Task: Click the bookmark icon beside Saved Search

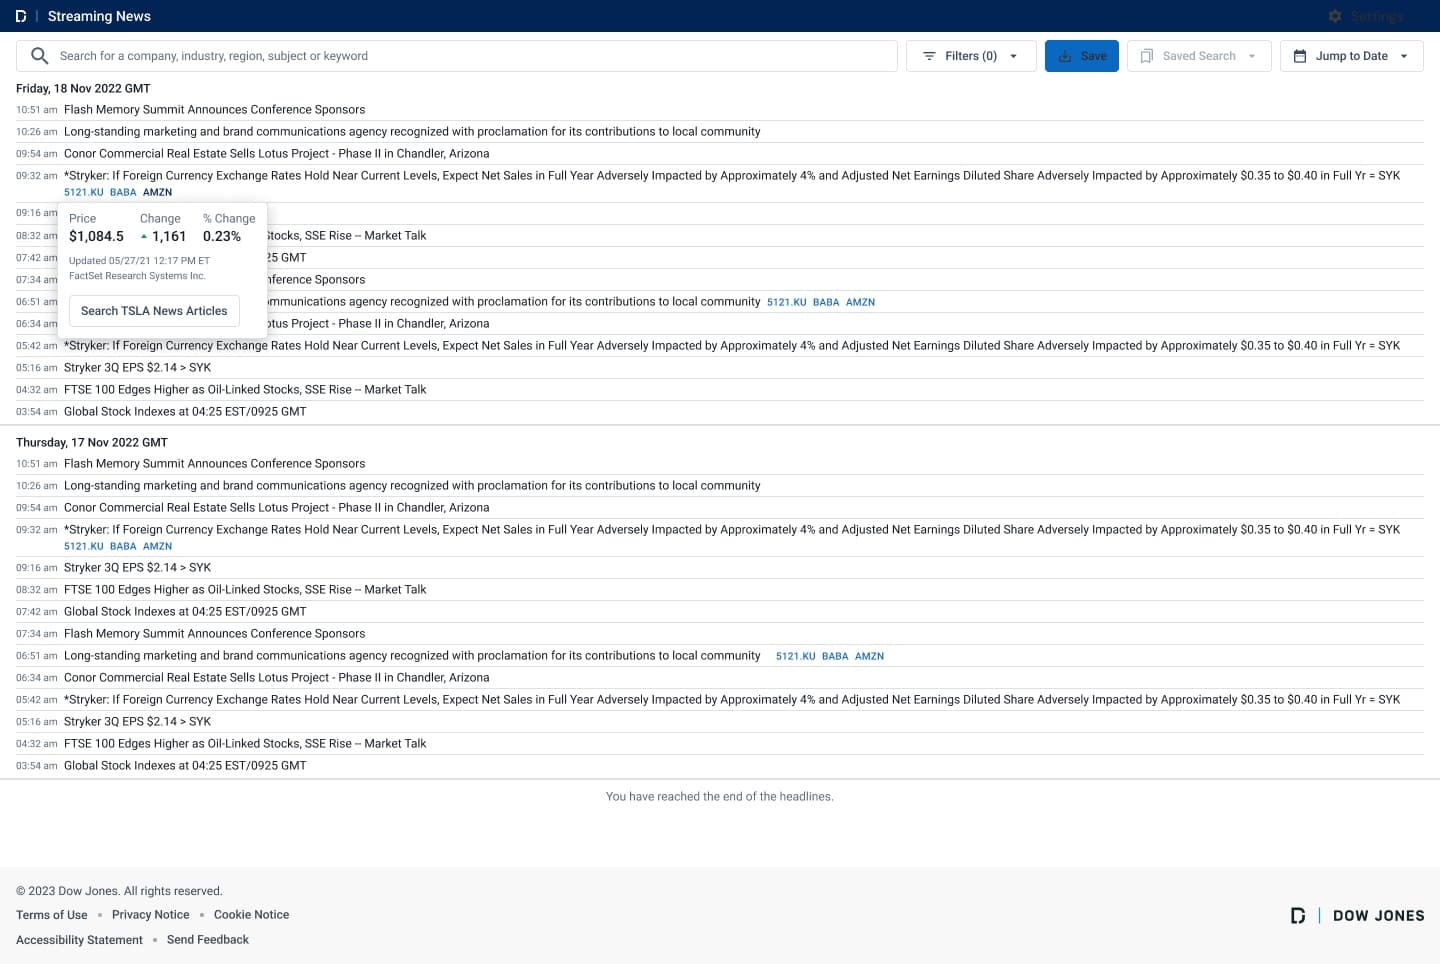Action: coord(1147,56)
